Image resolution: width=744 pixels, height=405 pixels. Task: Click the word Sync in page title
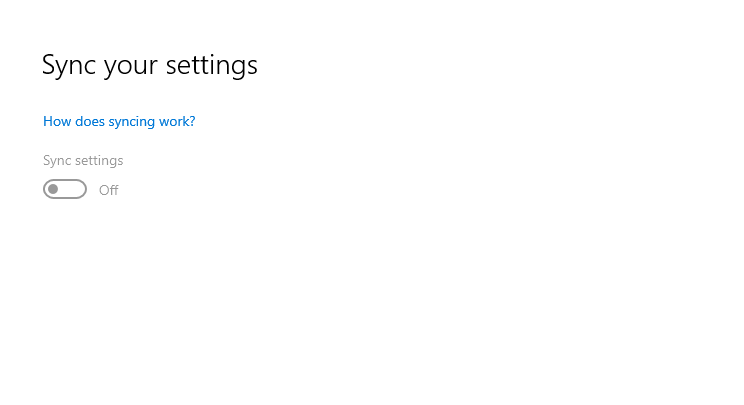69,65
